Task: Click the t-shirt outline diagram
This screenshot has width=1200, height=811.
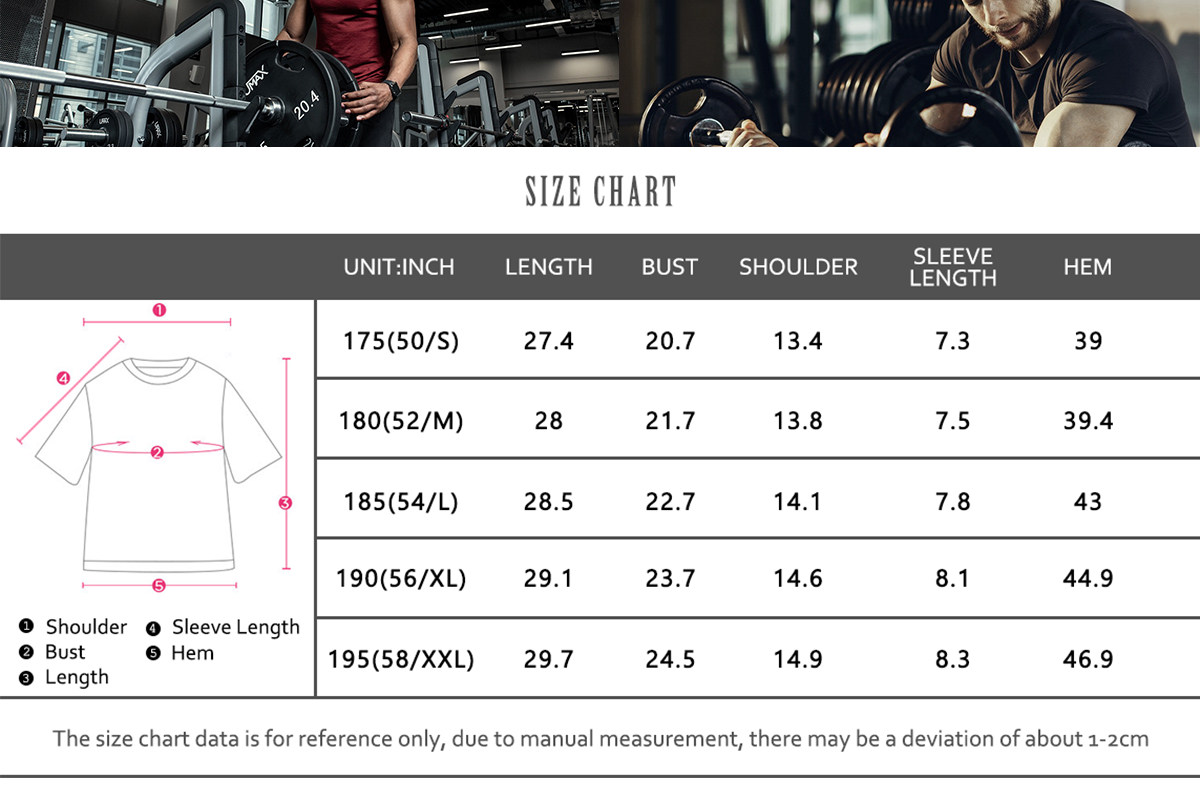Action: pos(159,465)
